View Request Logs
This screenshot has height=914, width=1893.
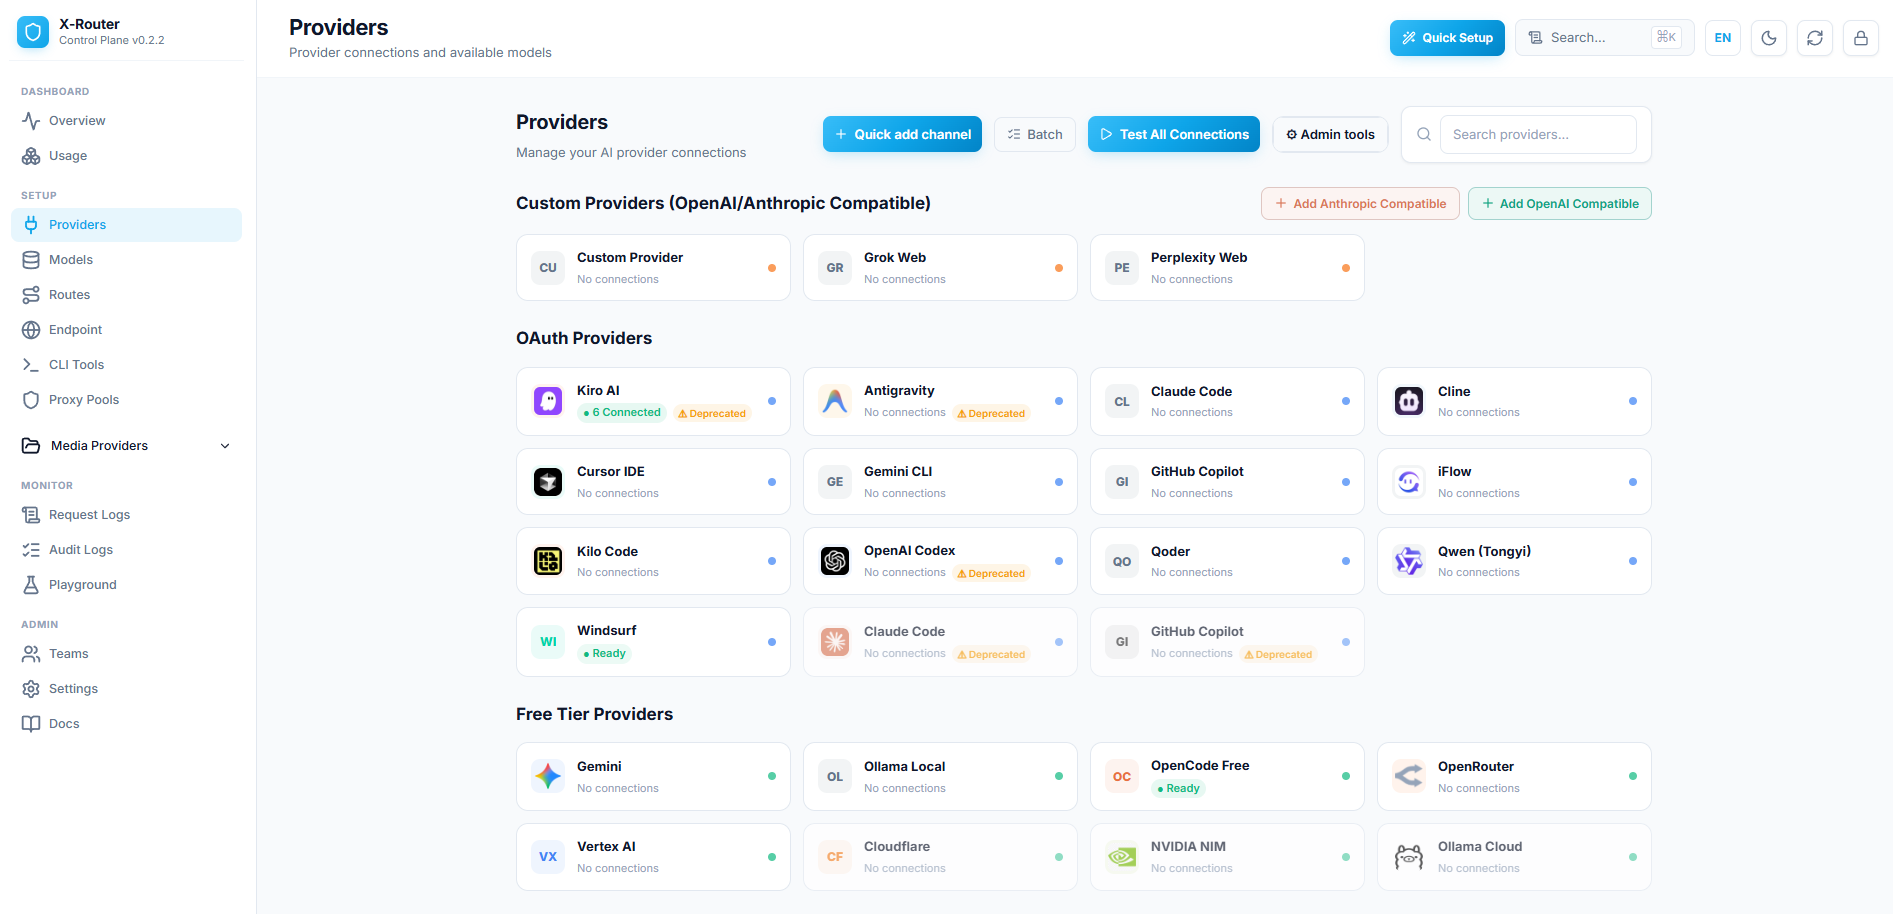[127, 515]
